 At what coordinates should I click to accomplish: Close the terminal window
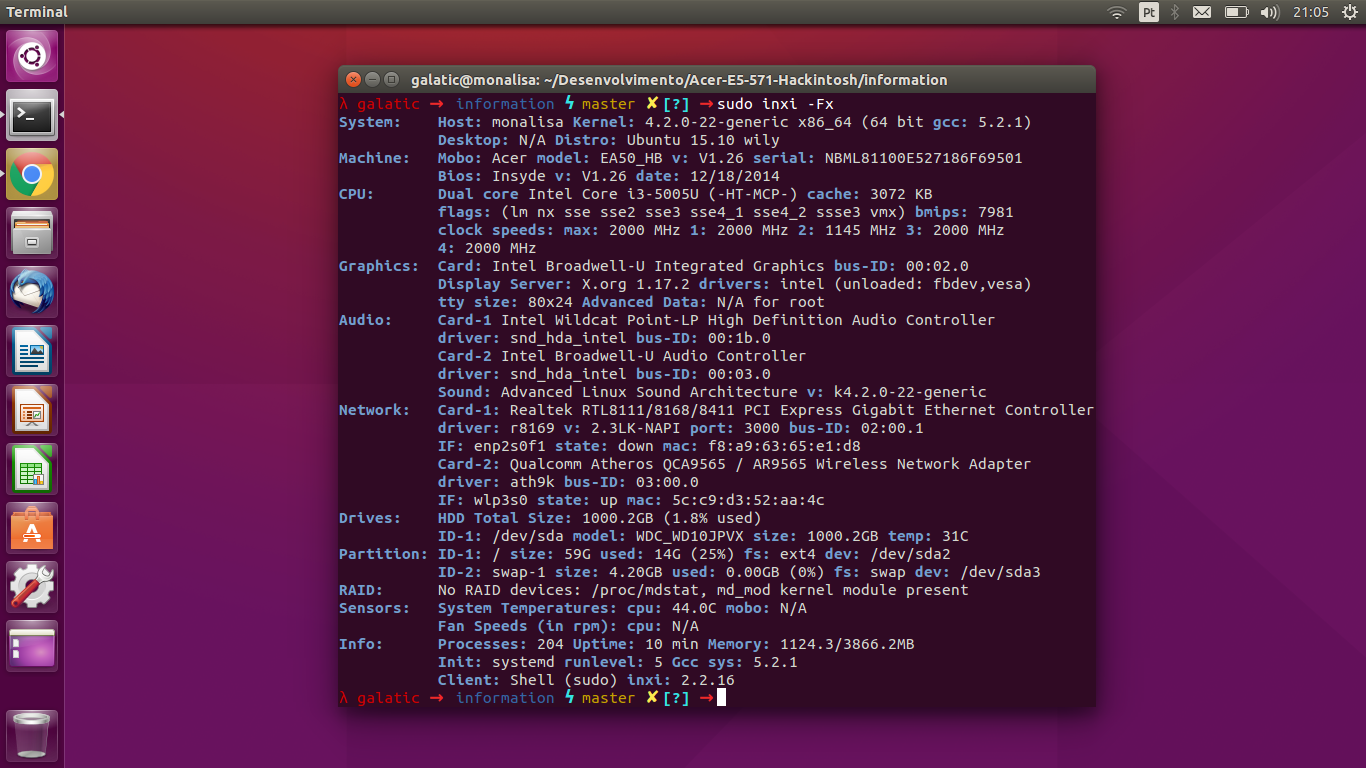click(x=353, y=80)
